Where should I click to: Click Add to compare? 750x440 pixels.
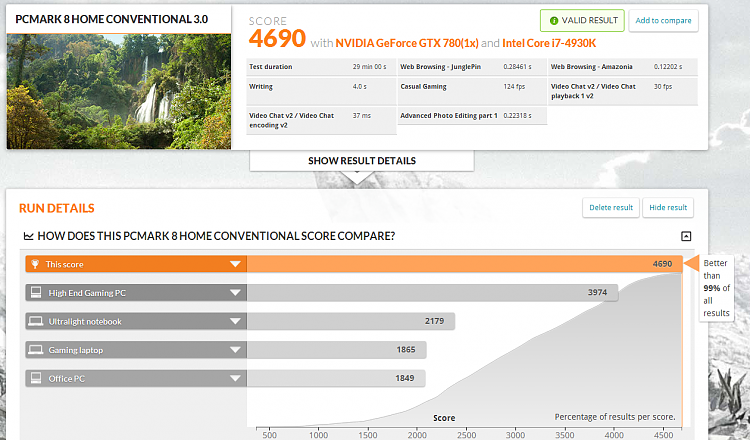pyautogui.click(x=663, y=21)
